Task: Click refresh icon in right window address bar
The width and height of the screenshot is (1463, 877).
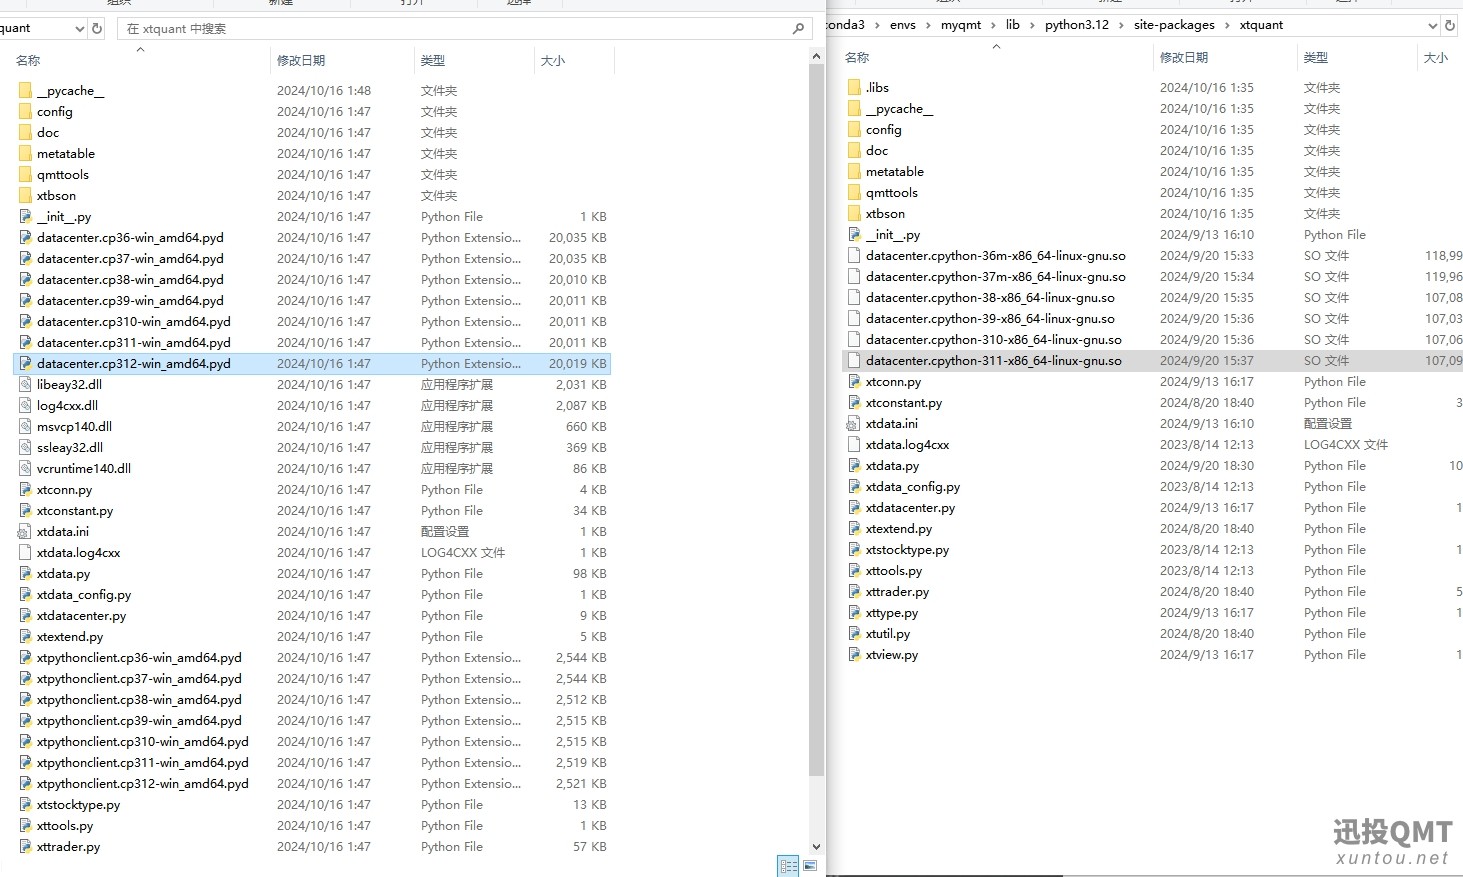Action: tap(1451, 25)
